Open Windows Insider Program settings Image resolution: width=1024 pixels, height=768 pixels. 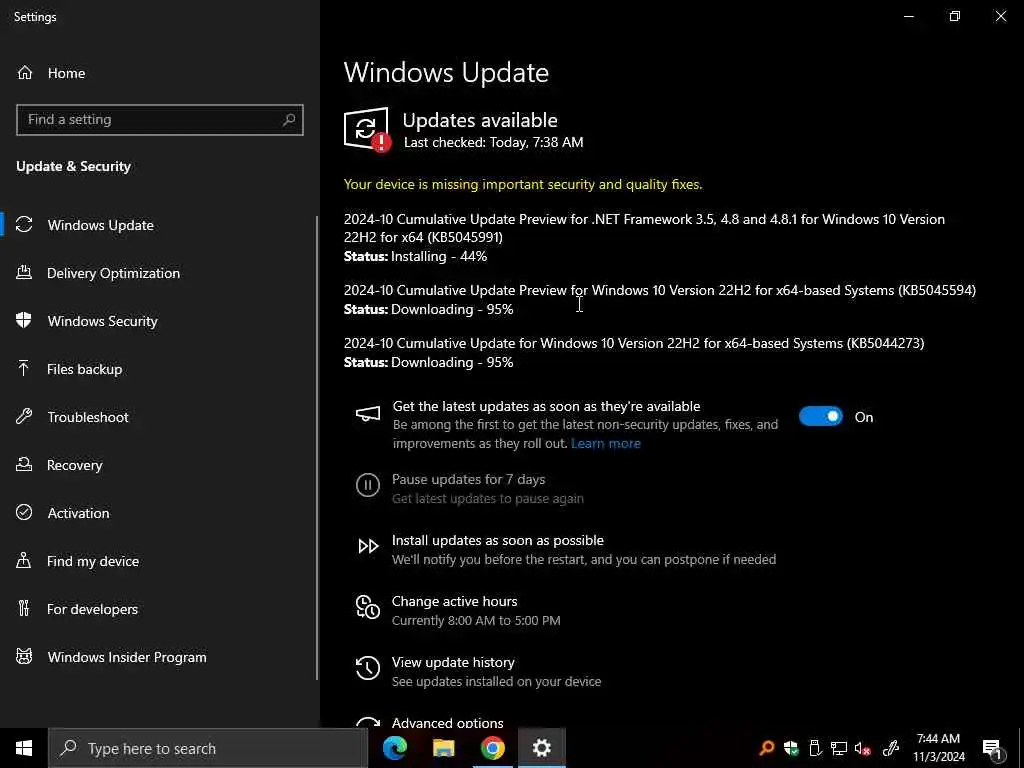coord(127,658)
